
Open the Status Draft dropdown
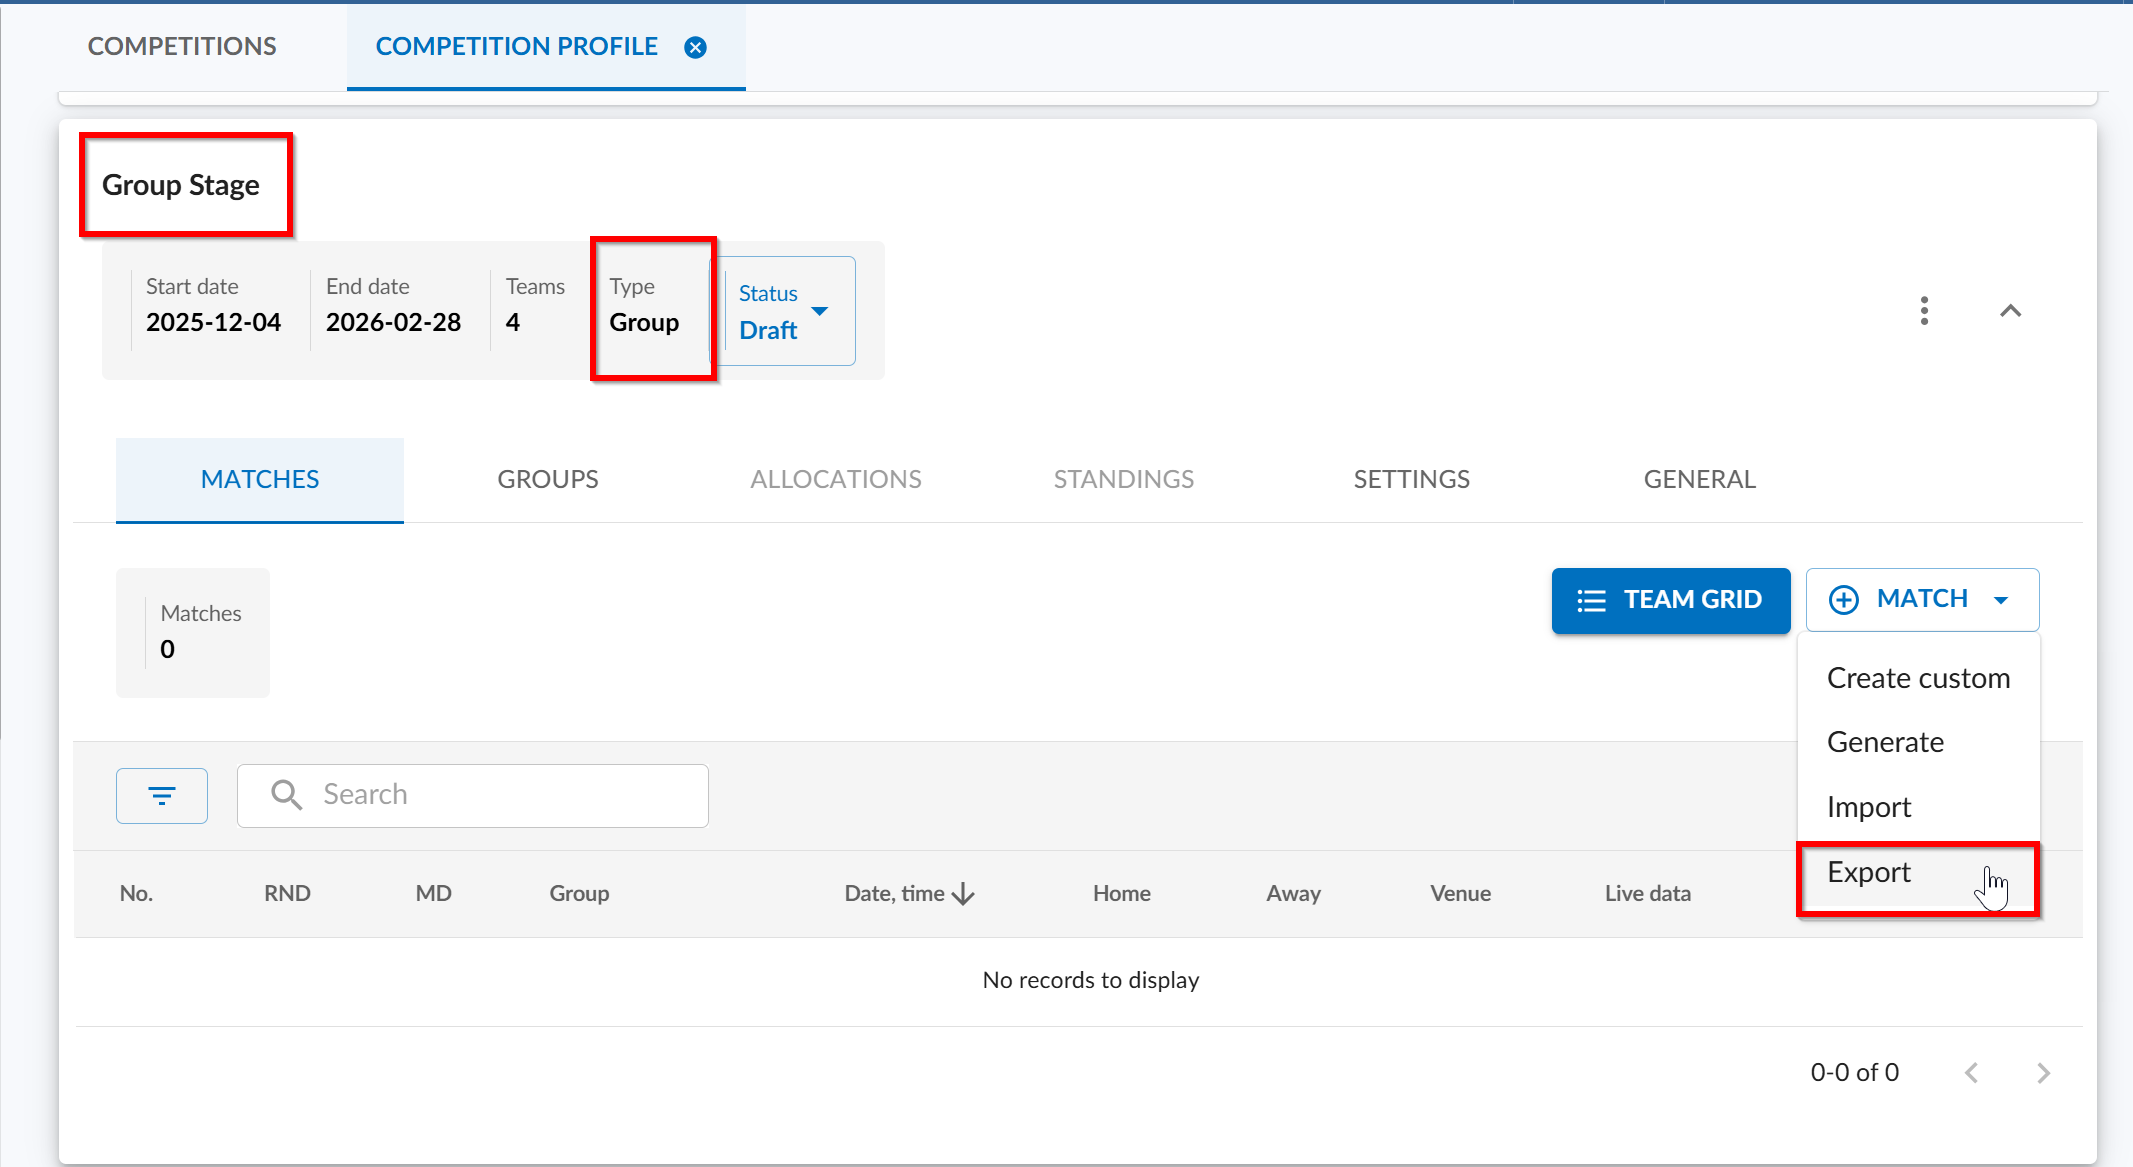[788, 311]
